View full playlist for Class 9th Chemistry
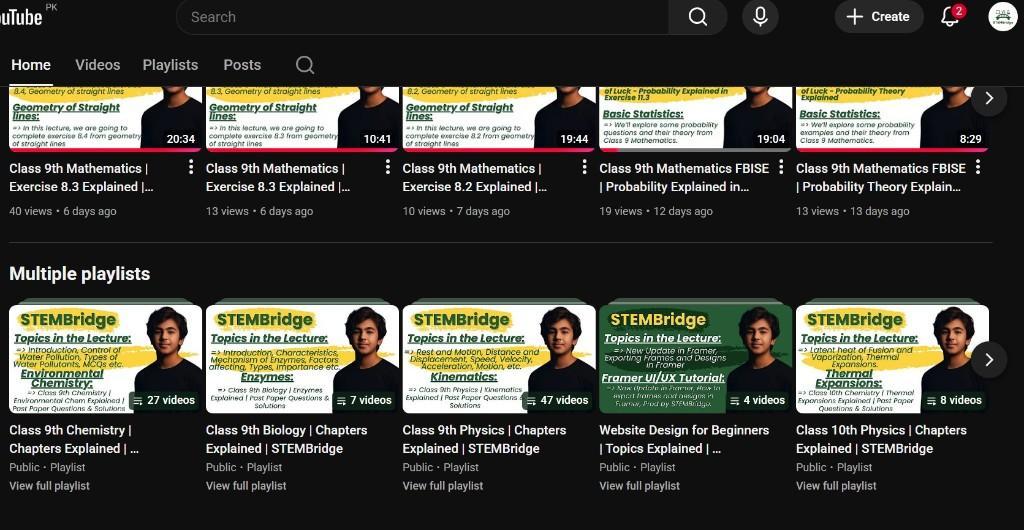The height and width of the screenshot is (530, 1024). coord(50,486)
